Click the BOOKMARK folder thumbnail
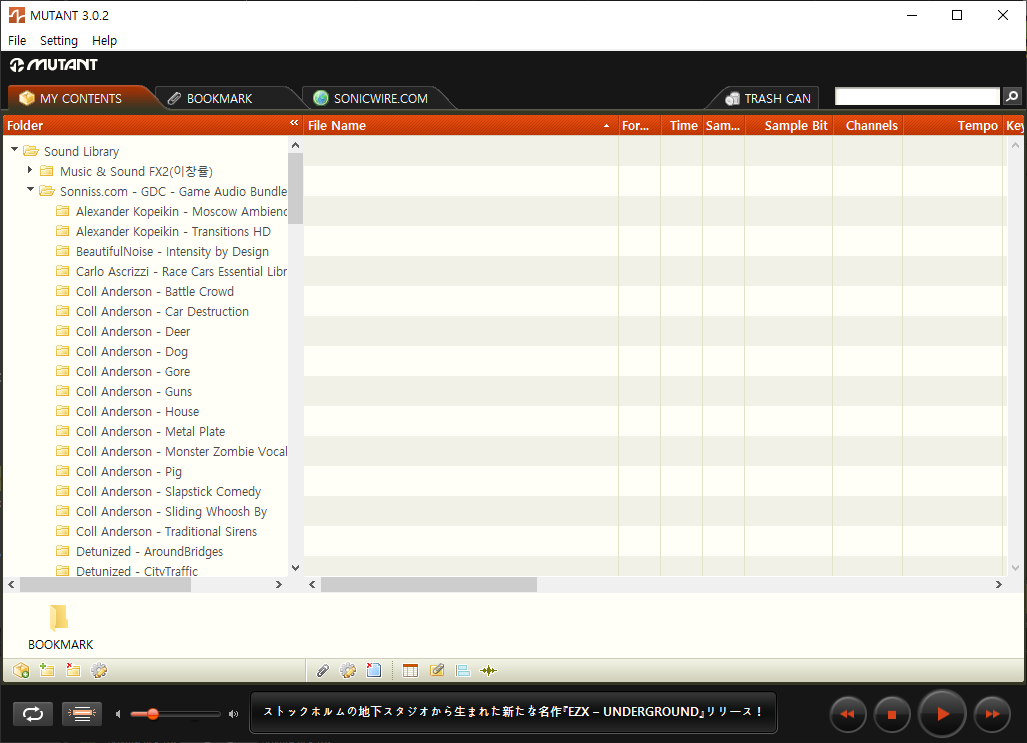Viewport: 1027px width, 743px height. [x=60, y=626]
